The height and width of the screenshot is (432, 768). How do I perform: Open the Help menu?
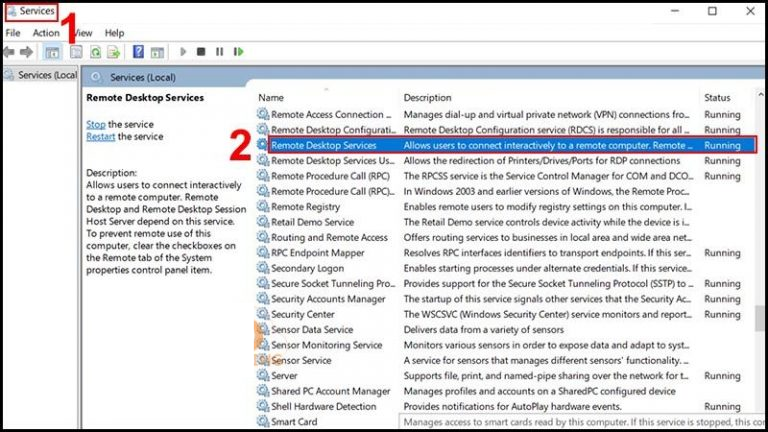coord(114,33)
